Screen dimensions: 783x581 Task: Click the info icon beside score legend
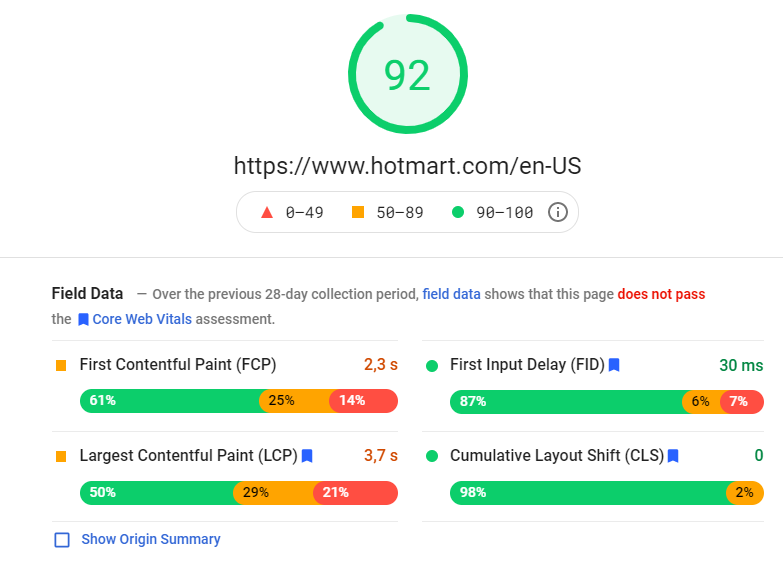point(558,212)
